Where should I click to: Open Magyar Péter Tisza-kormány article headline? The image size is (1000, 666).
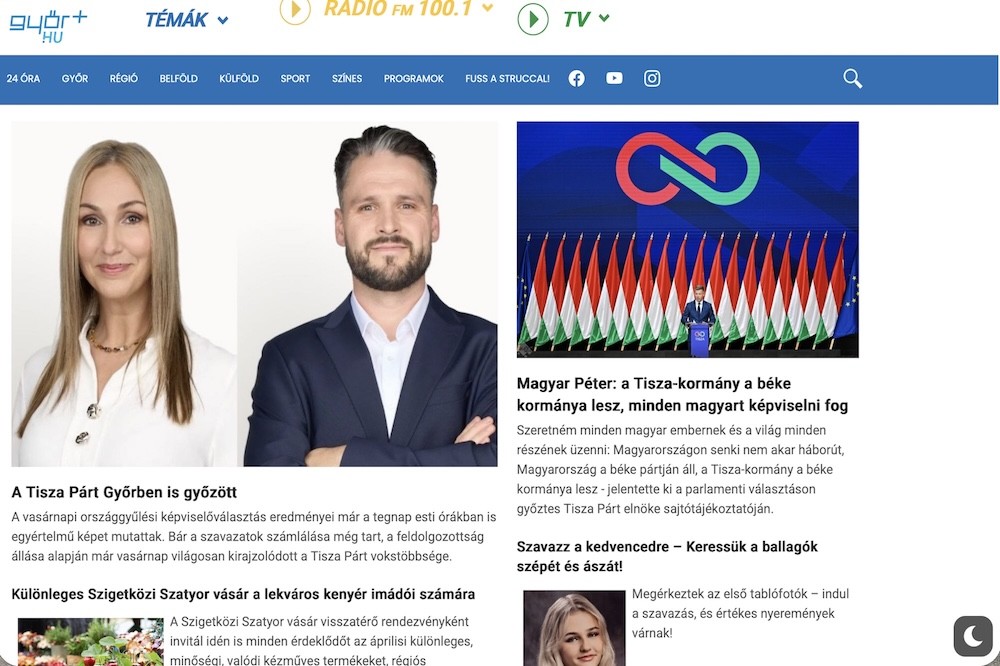coord(682,394)
